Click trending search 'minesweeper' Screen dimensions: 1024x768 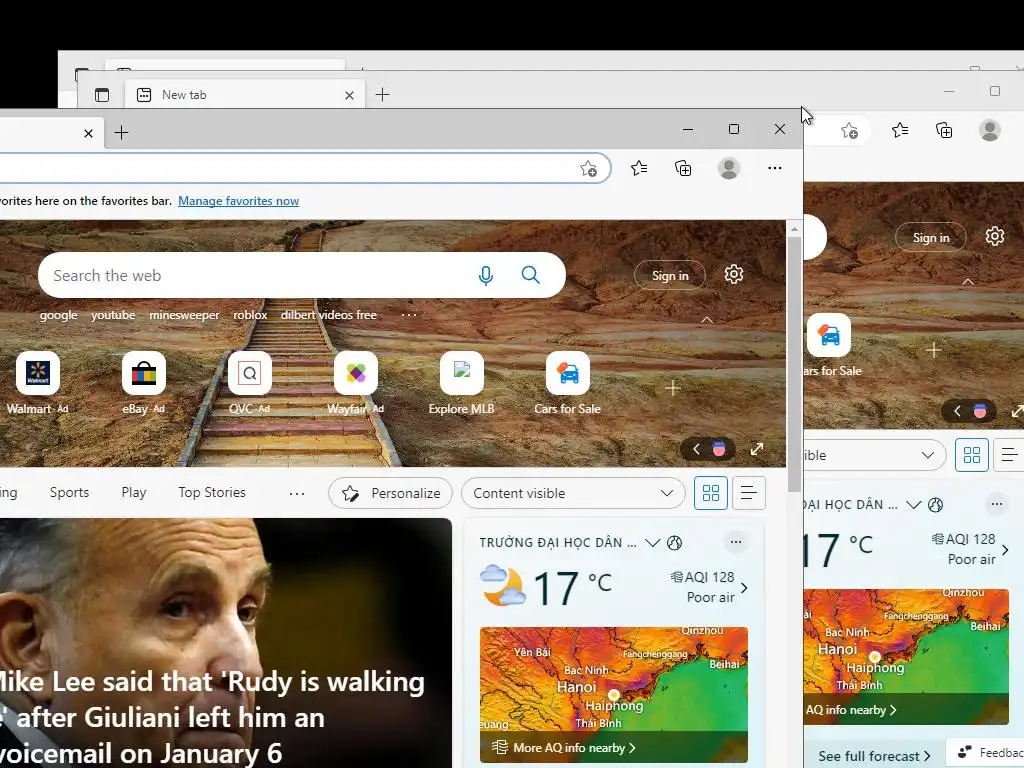coord(184,315)
